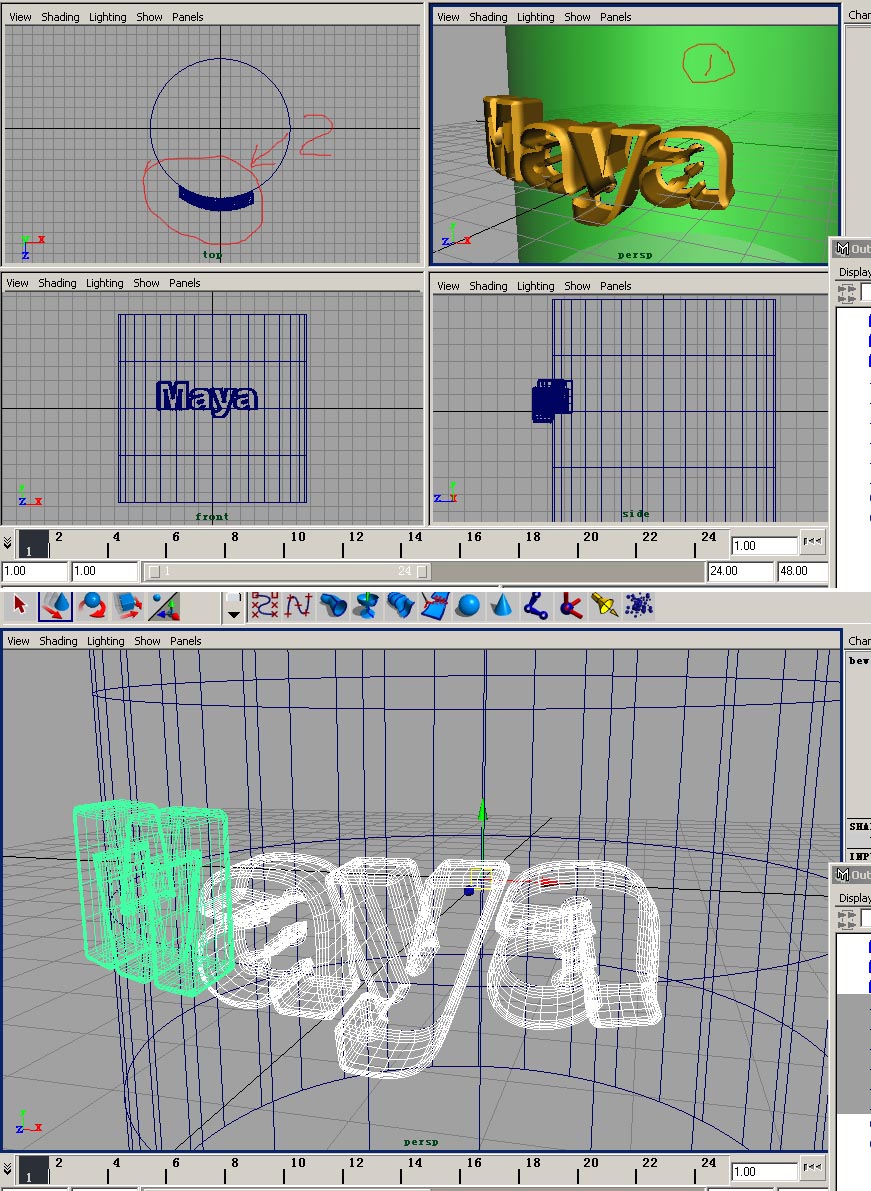The width and height of the screenshot is (871, 1191).
Task: Open the shelf tab dropdown arrow
Action: [x=234, y=614]
